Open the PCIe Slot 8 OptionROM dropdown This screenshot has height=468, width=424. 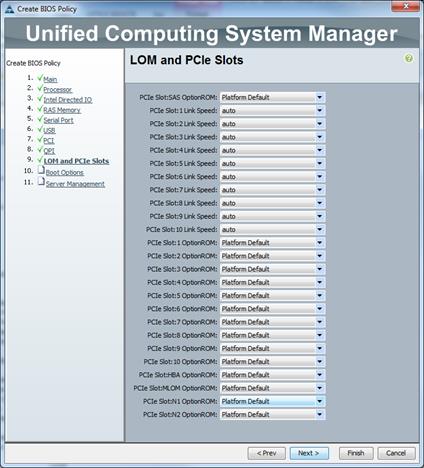click(x=272, y=335)
